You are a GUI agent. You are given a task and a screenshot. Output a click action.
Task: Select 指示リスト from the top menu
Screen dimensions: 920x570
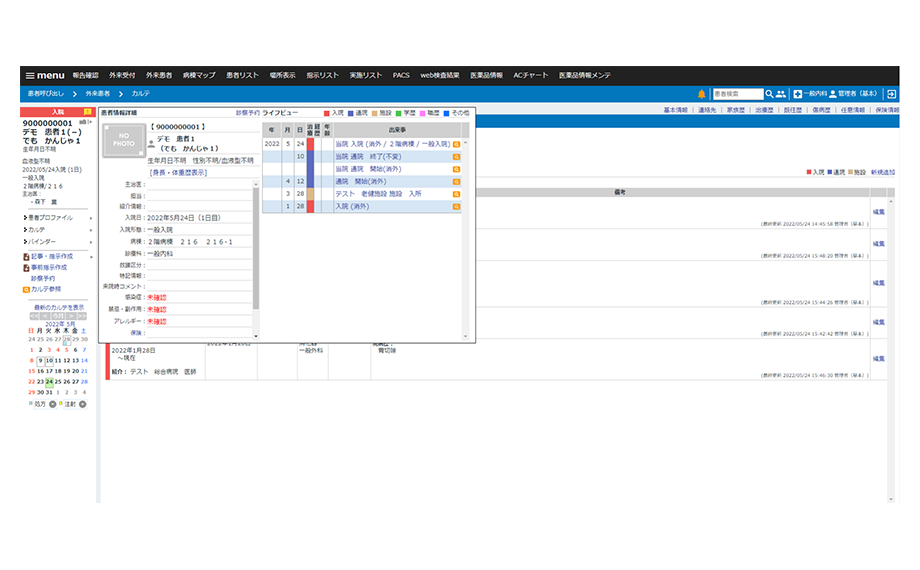coord(322,75)
